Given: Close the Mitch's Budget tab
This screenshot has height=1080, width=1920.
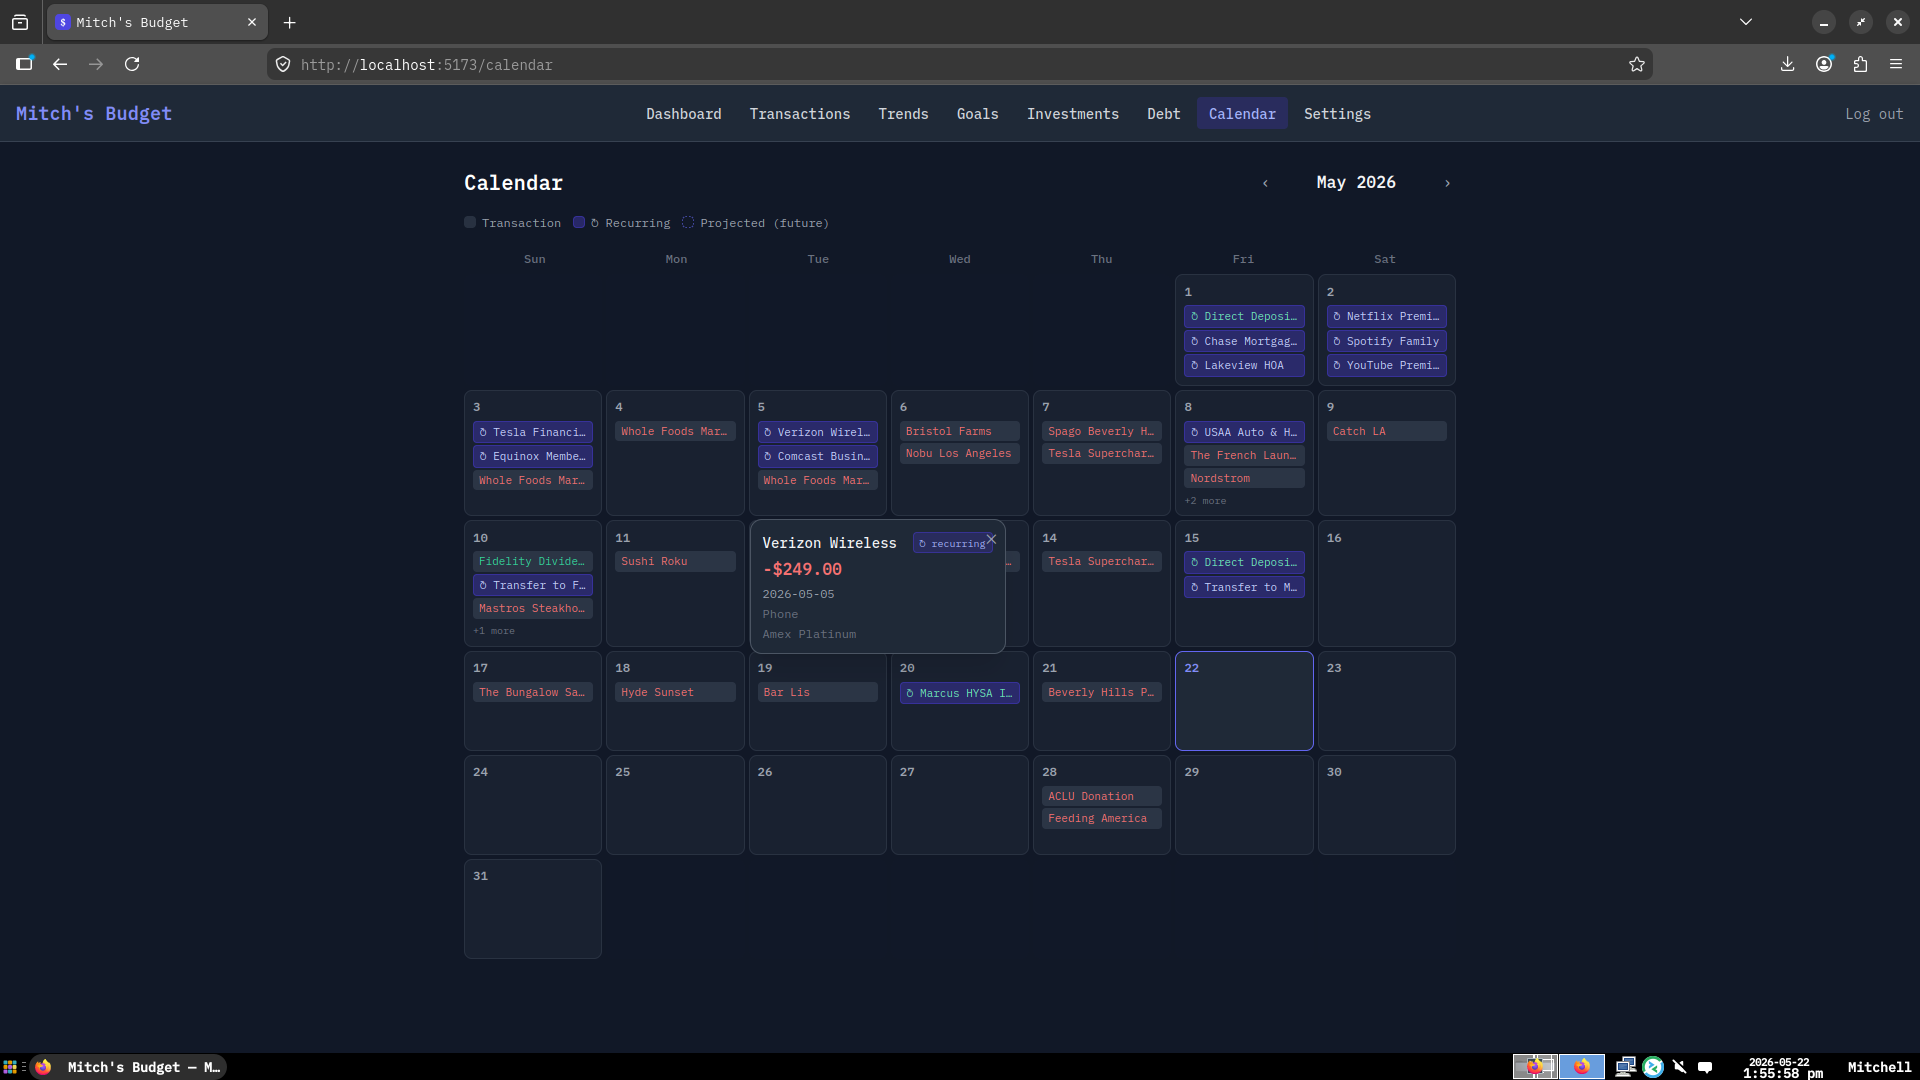Looking at the screenshot, I should (x=252, y=22).
